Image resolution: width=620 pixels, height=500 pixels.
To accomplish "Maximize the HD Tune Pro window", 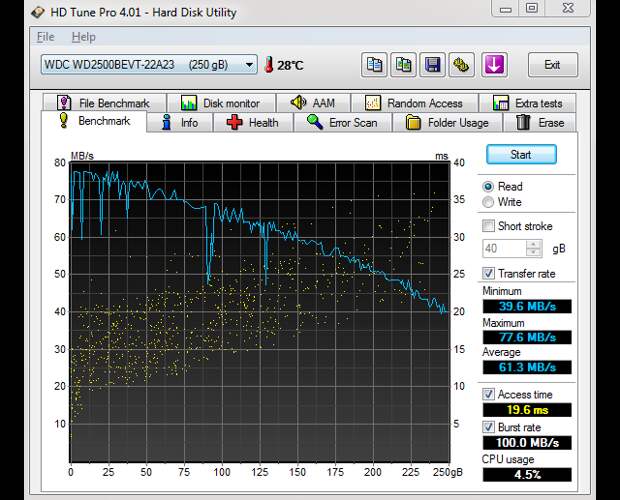I will 531,8.
